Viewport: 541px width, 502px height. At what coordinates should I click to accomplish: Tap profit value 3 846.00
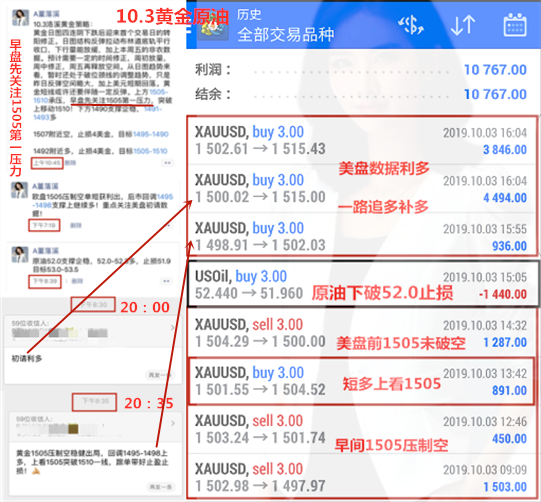(x=505, y=150)
